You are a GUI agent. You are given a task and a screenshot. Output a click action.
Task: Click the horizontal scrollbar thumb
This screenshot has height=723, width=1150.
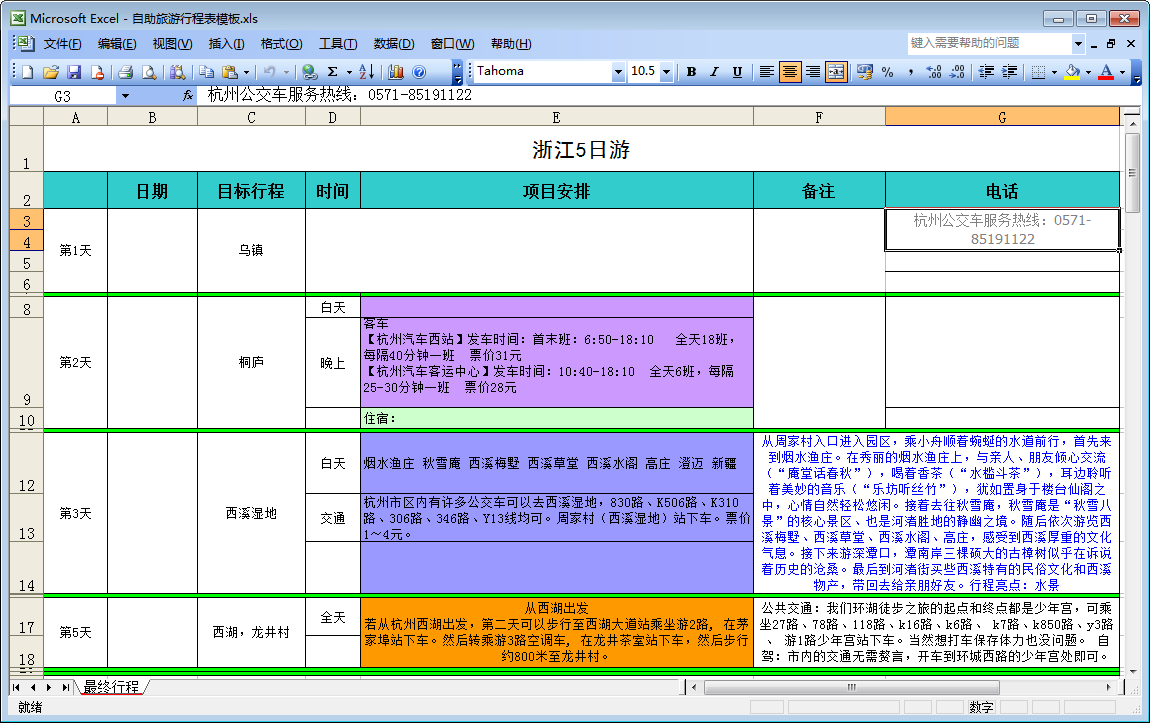click(851, 687)
